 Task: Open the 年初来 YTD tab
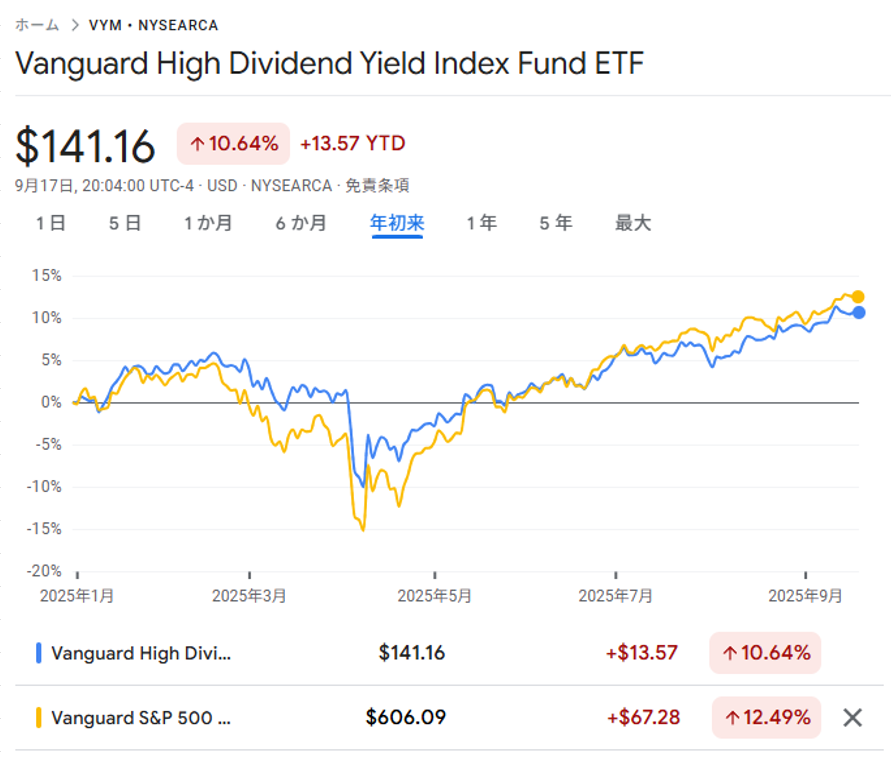tap(397, 223)
